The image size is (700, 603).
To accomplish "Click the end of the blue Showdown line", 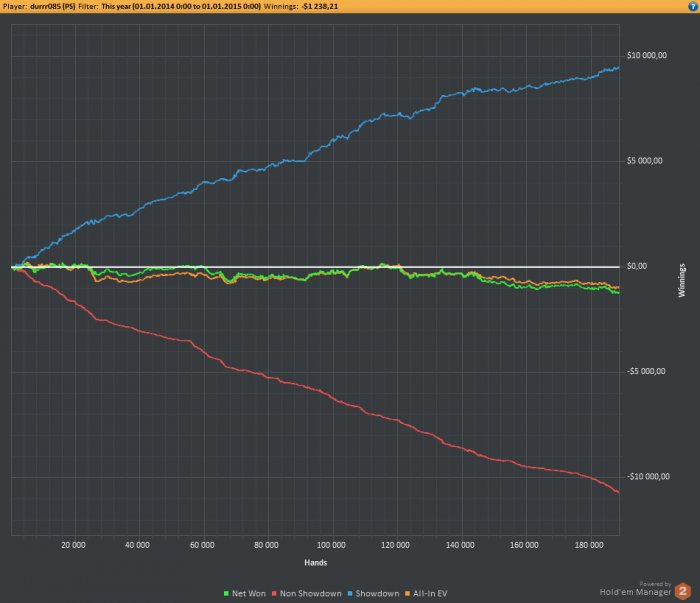I will (618, 67).
